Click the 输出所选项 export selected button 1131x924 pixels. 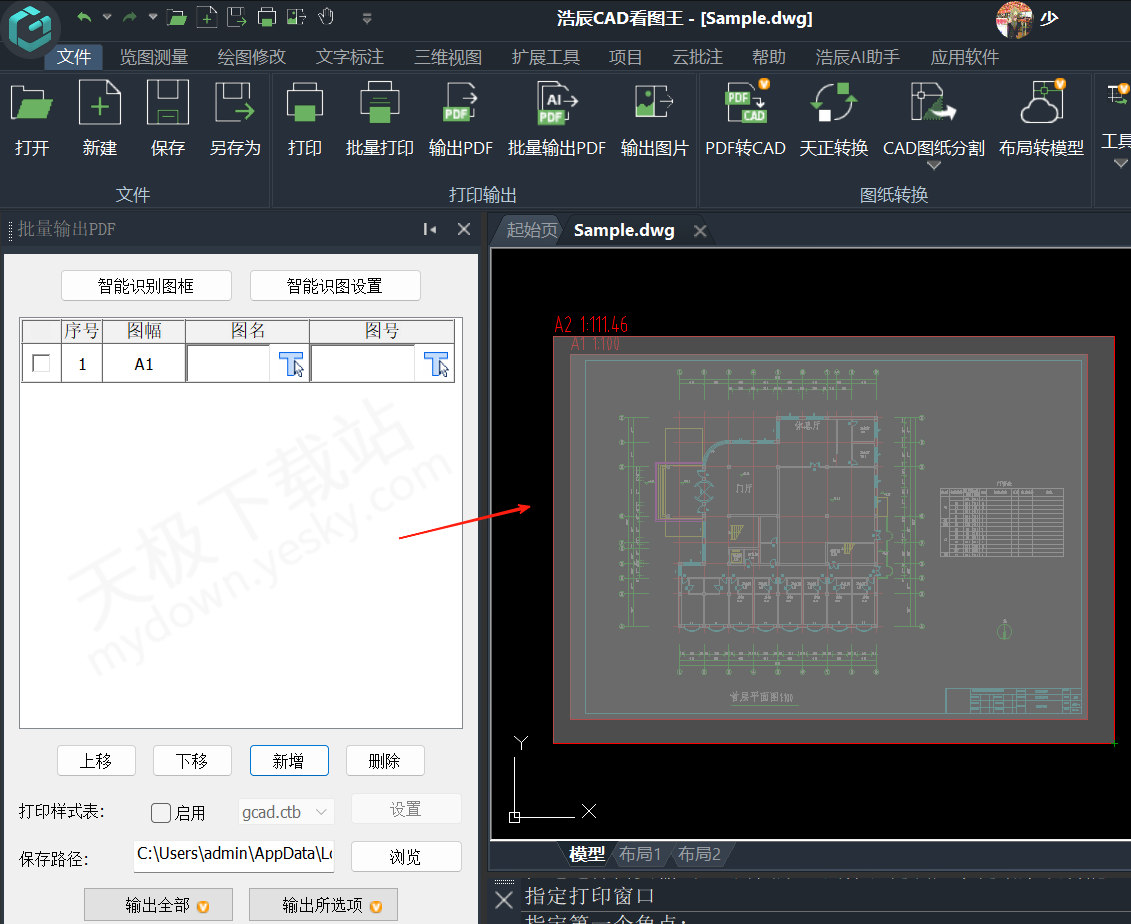click(x=324, y=905)
